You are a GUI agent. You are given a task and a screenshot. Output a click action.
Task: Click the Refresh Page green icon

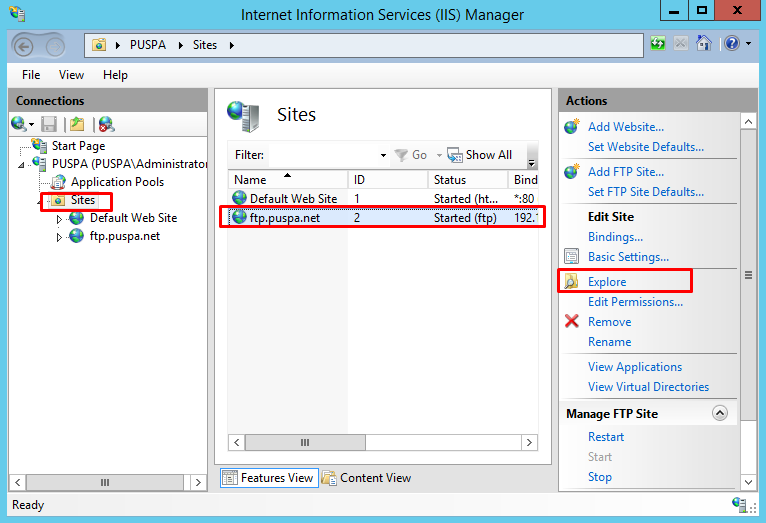[x=658, y=43]
